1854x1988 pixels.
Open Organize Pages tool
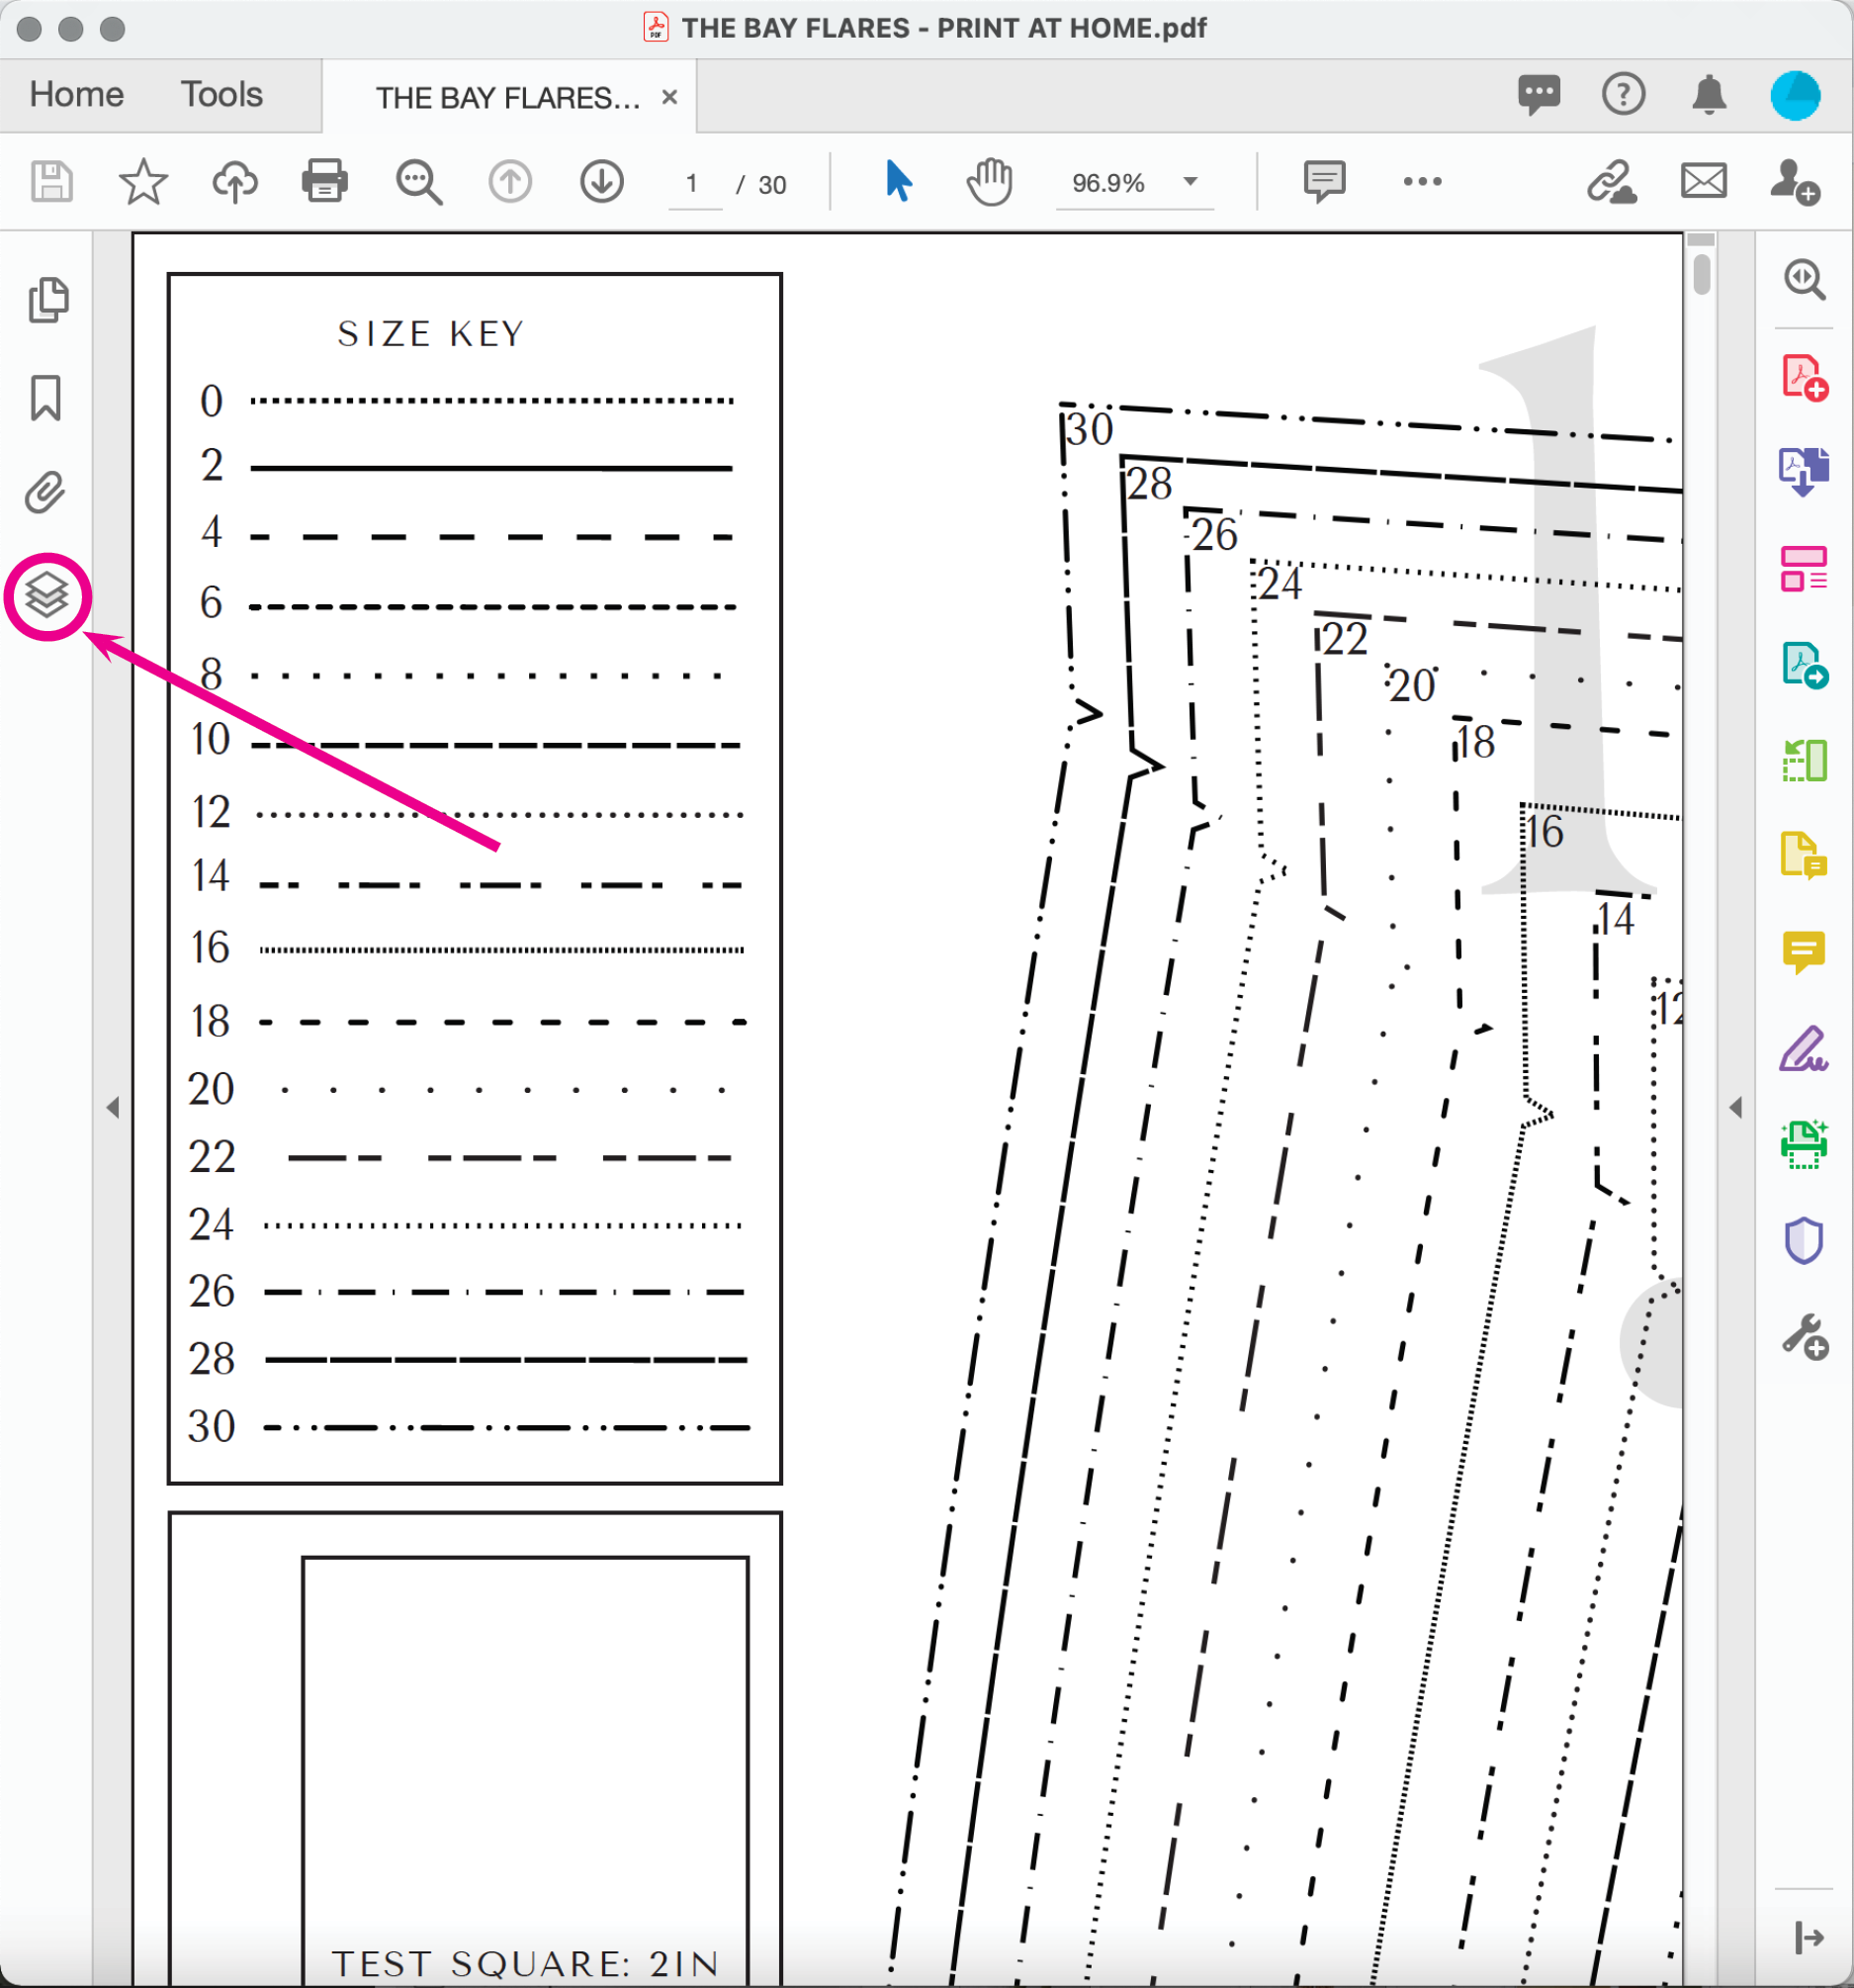1804,568
